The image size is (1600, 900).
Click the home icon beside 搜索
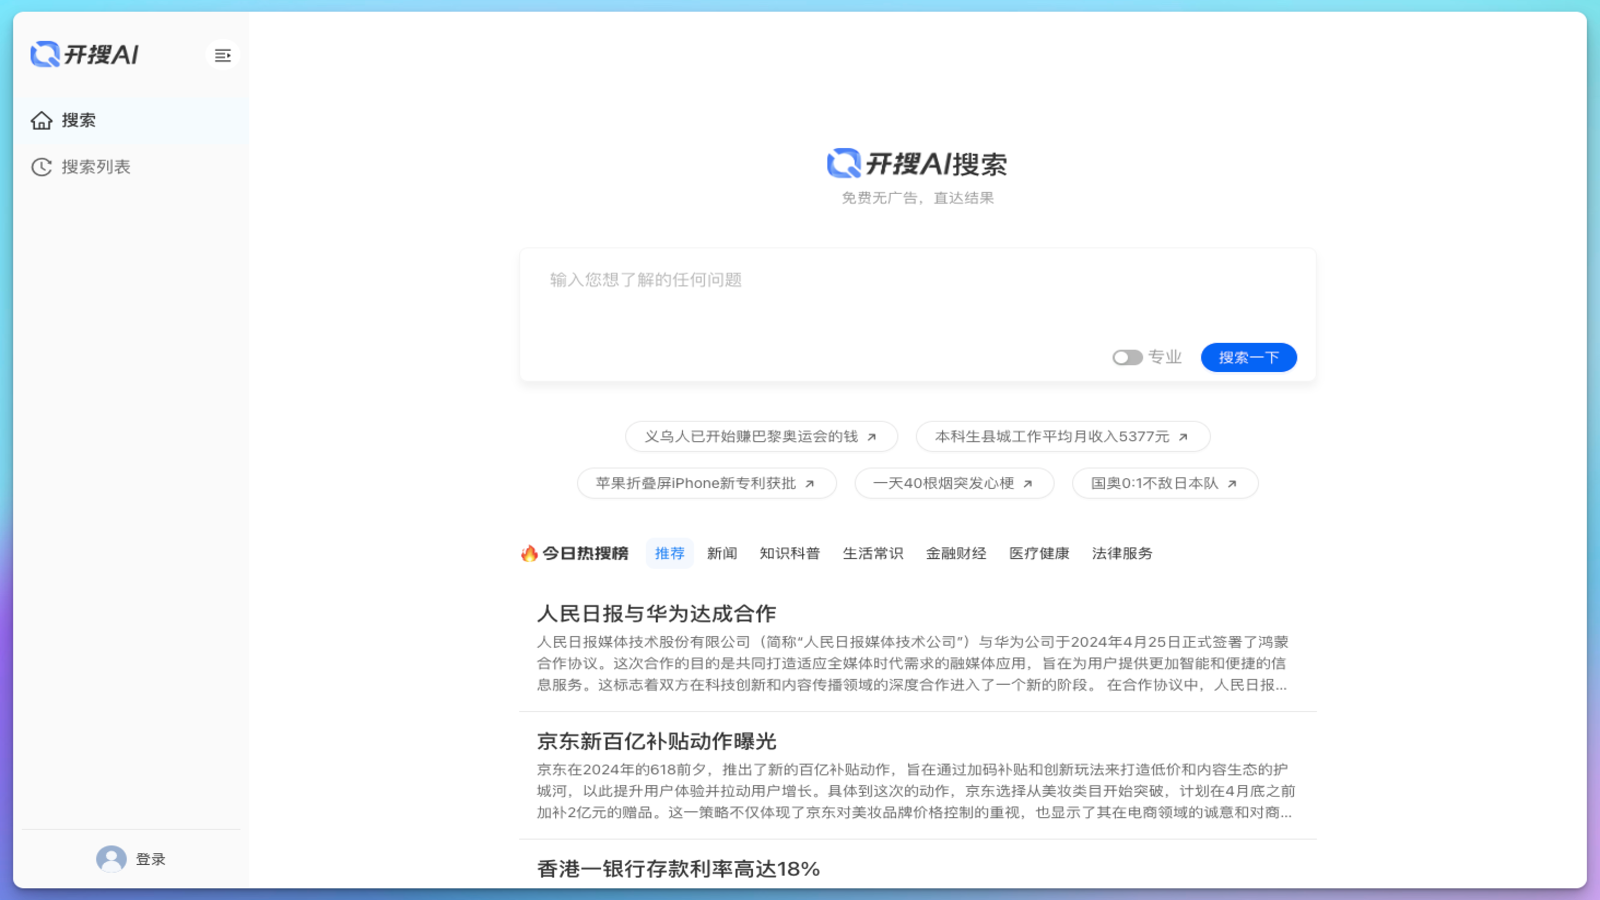[x=42, y=120]
